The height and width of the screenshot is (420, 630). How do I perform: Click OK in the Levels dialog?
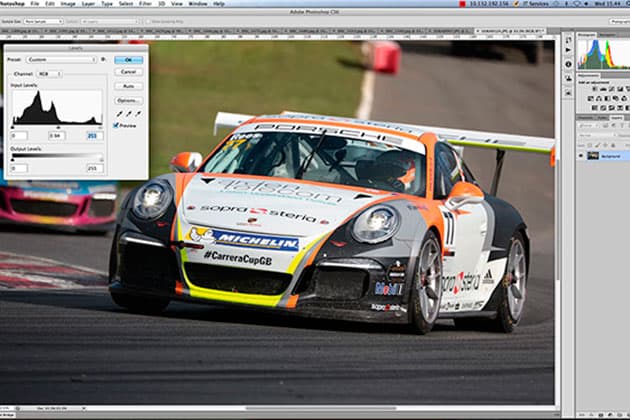pyautogui.click(x=129, y=60)
